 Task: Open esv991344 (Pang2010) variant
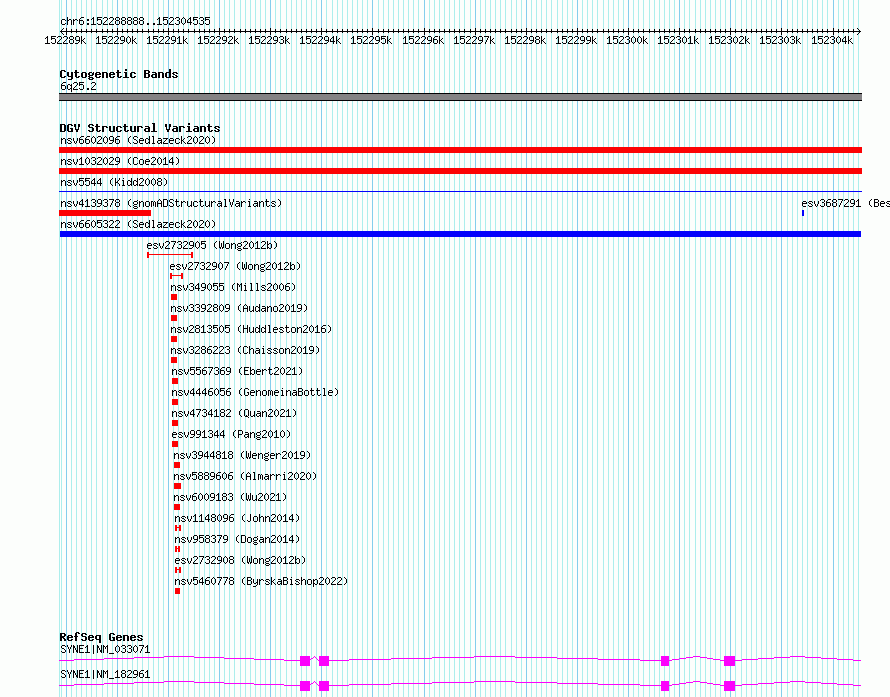(231, 434)
